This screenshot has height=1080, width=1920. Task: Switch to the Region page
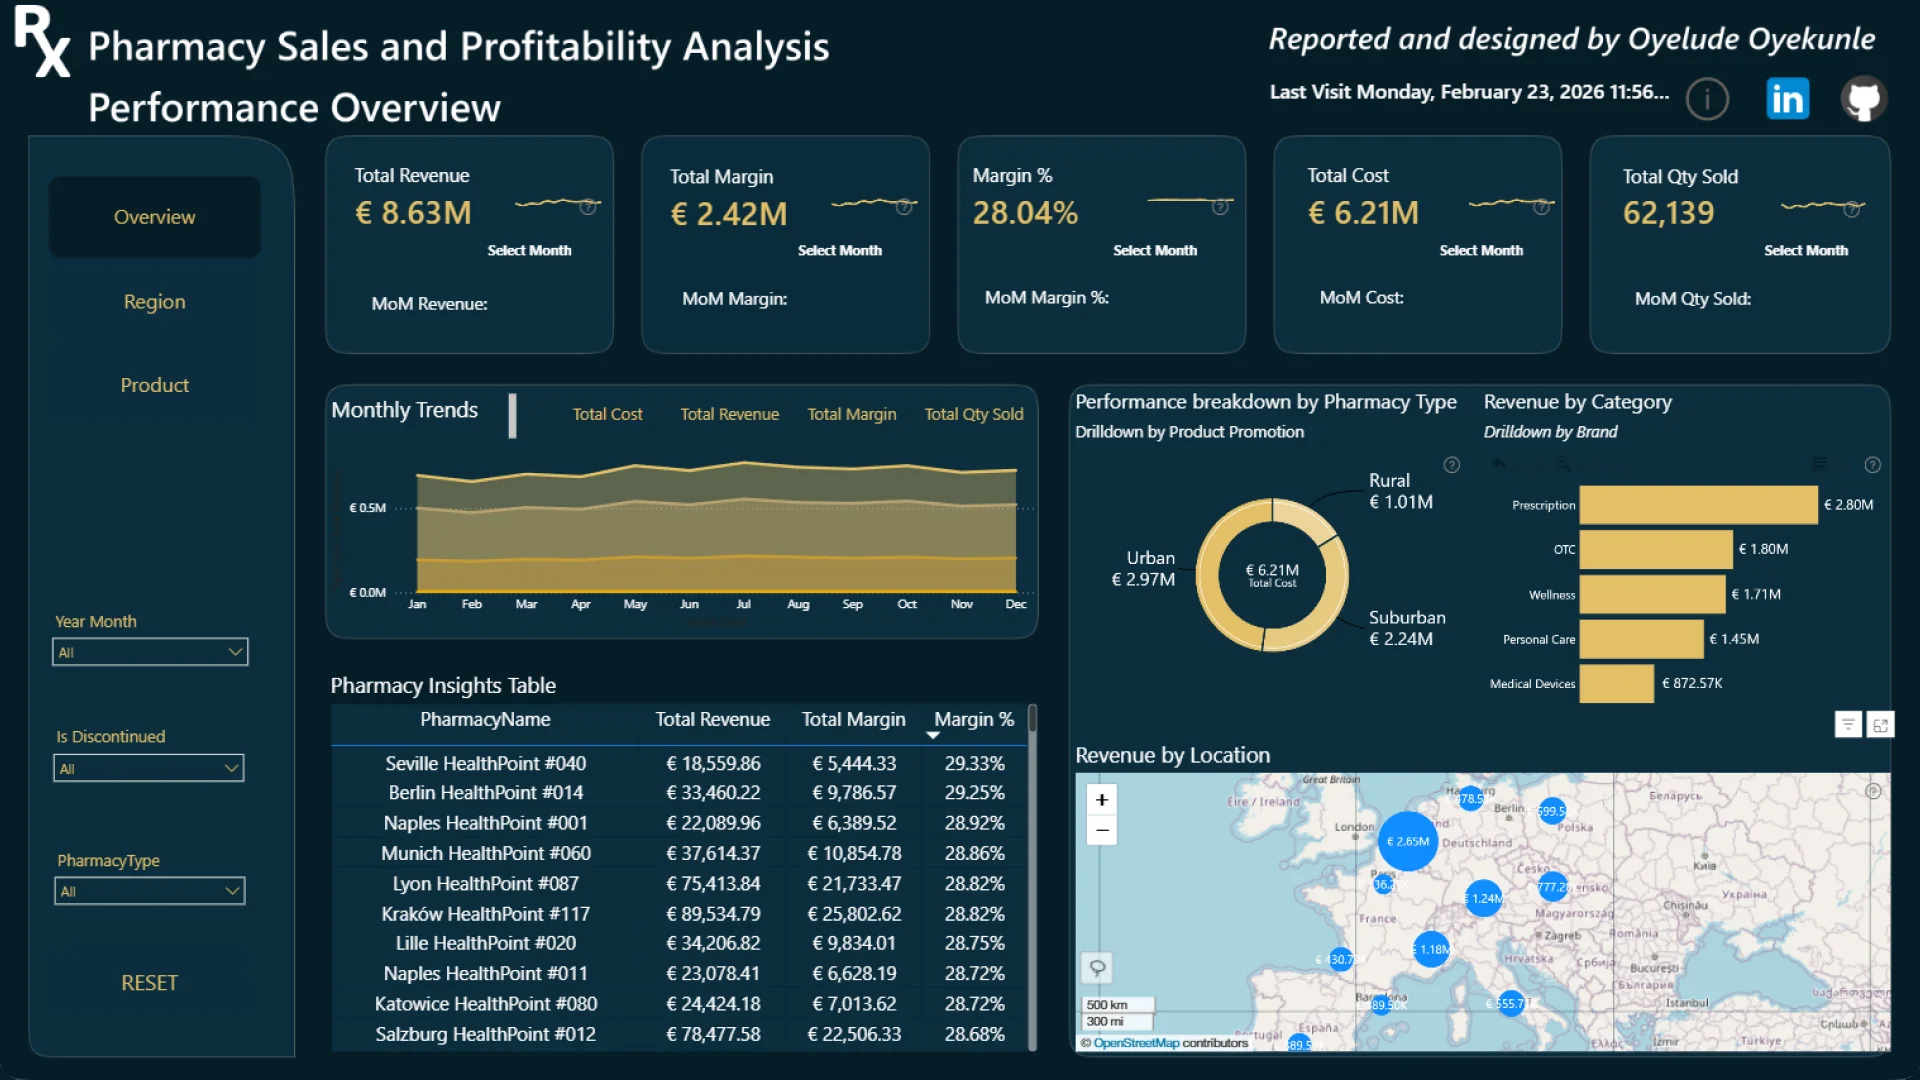[x=154, y=302]
